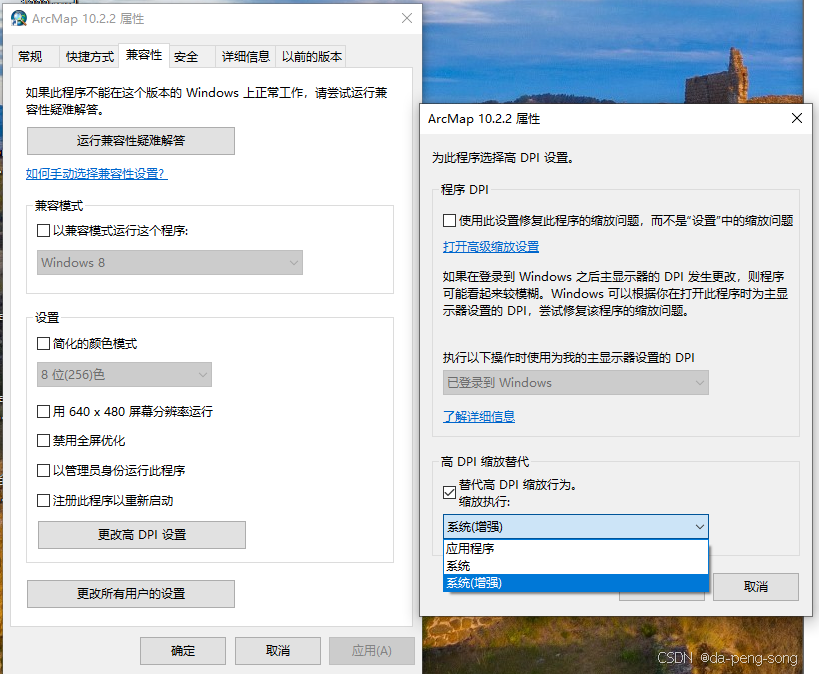Enable 以管理员身份运行此程序 checkbox
819x674 pixels.
(43, 471)
